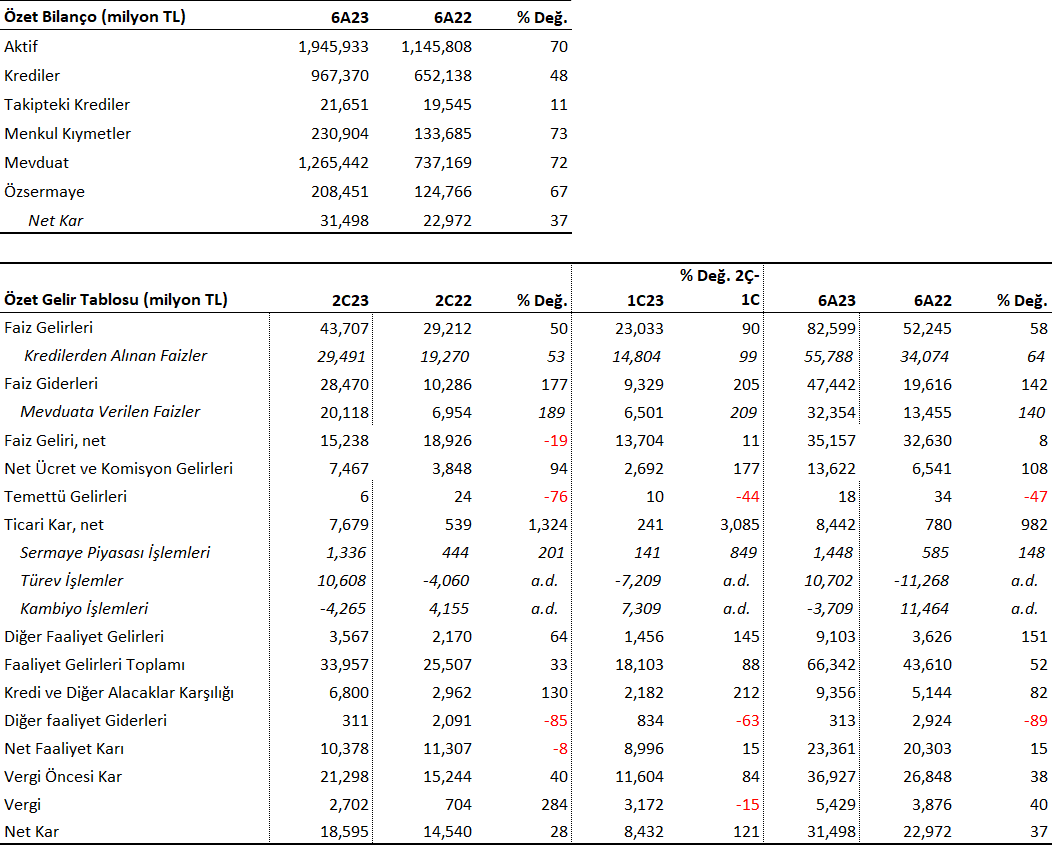Select the 'Takipteki Krediler' row label
Screen dimensions: 1053x846
66,105
